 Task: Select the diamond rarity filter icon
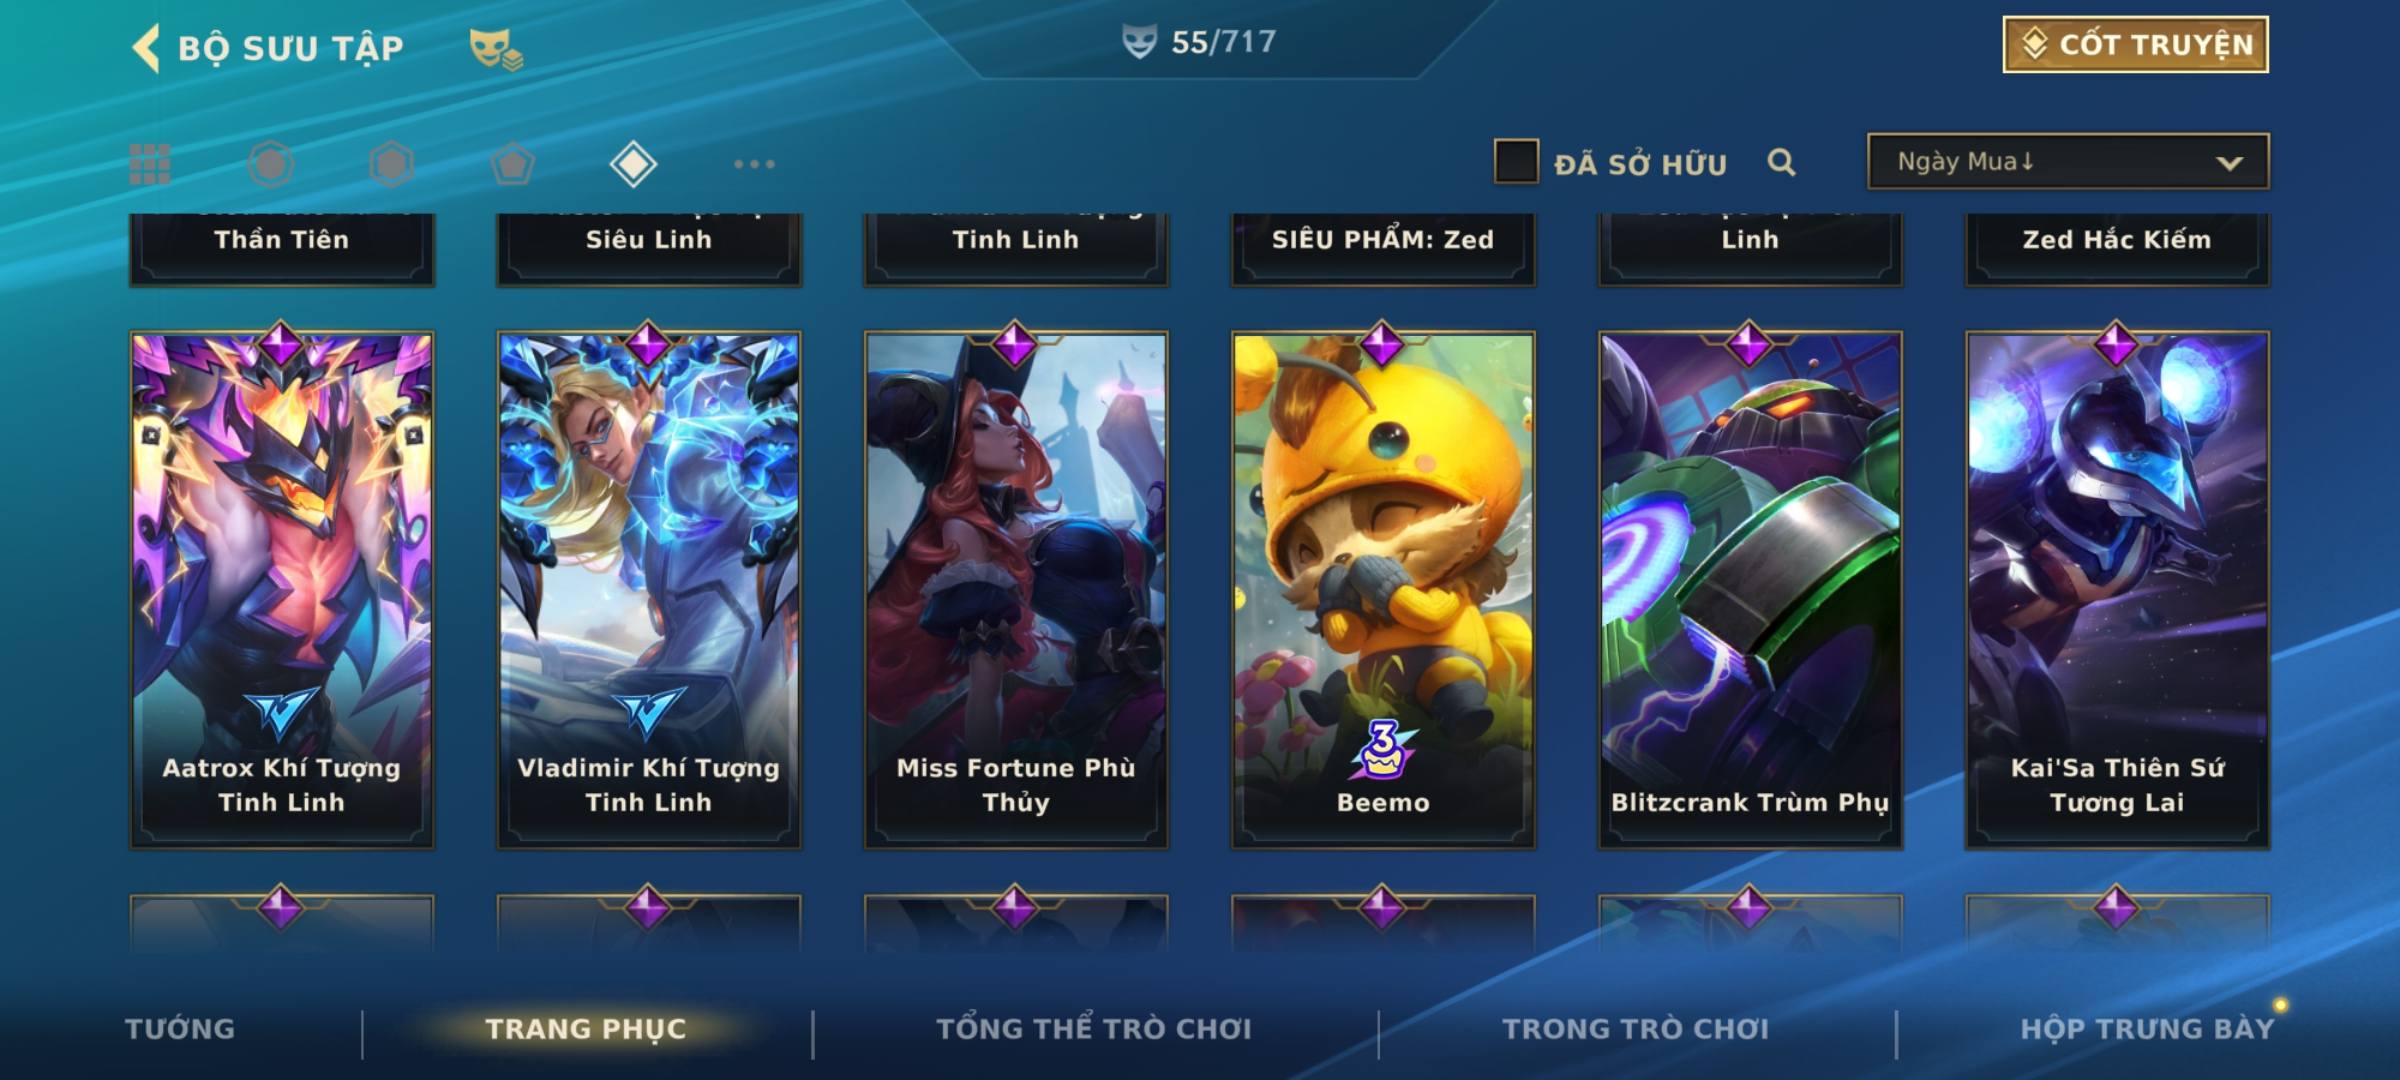point(633,164)
